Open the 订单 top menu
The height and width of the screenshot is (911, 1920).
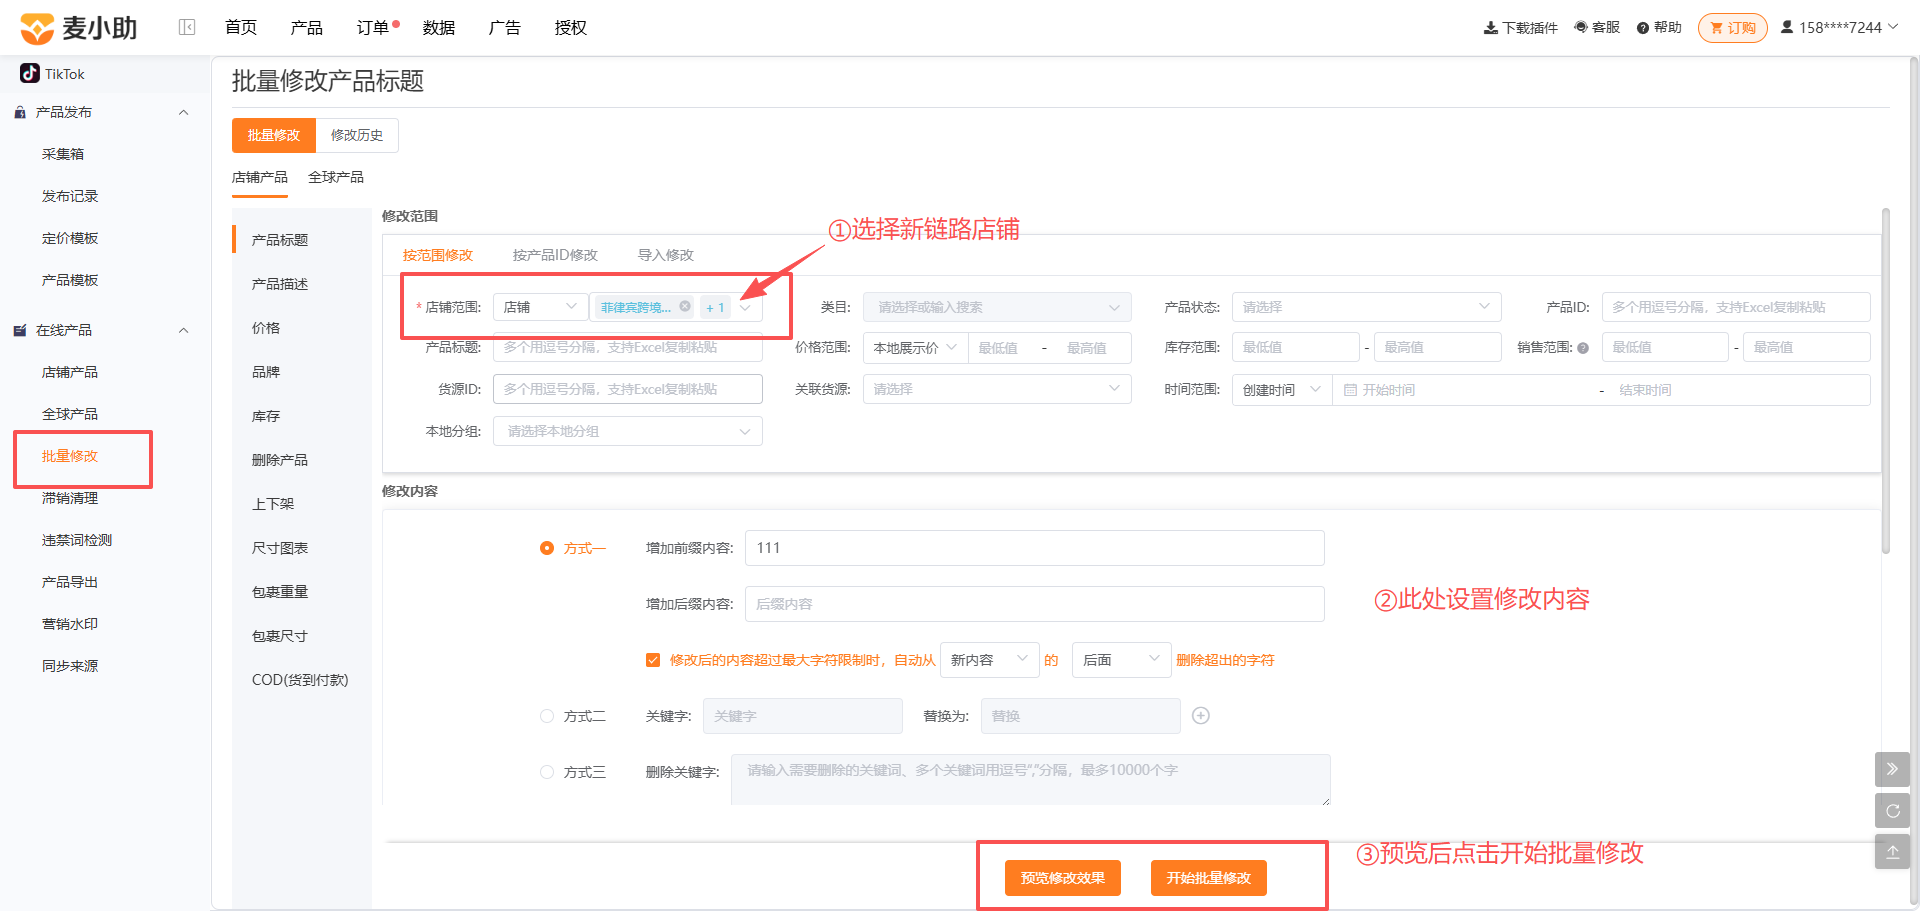[373, 28]
